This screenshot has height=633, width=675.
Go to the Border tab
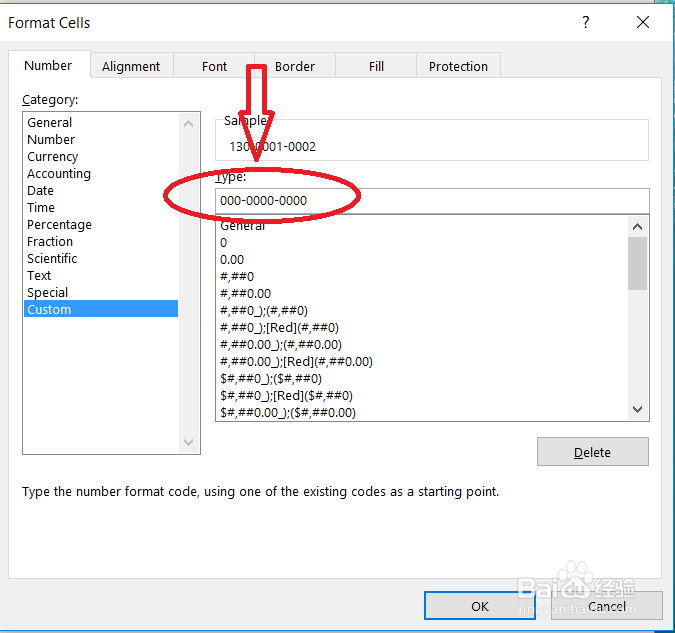[295, 66]
